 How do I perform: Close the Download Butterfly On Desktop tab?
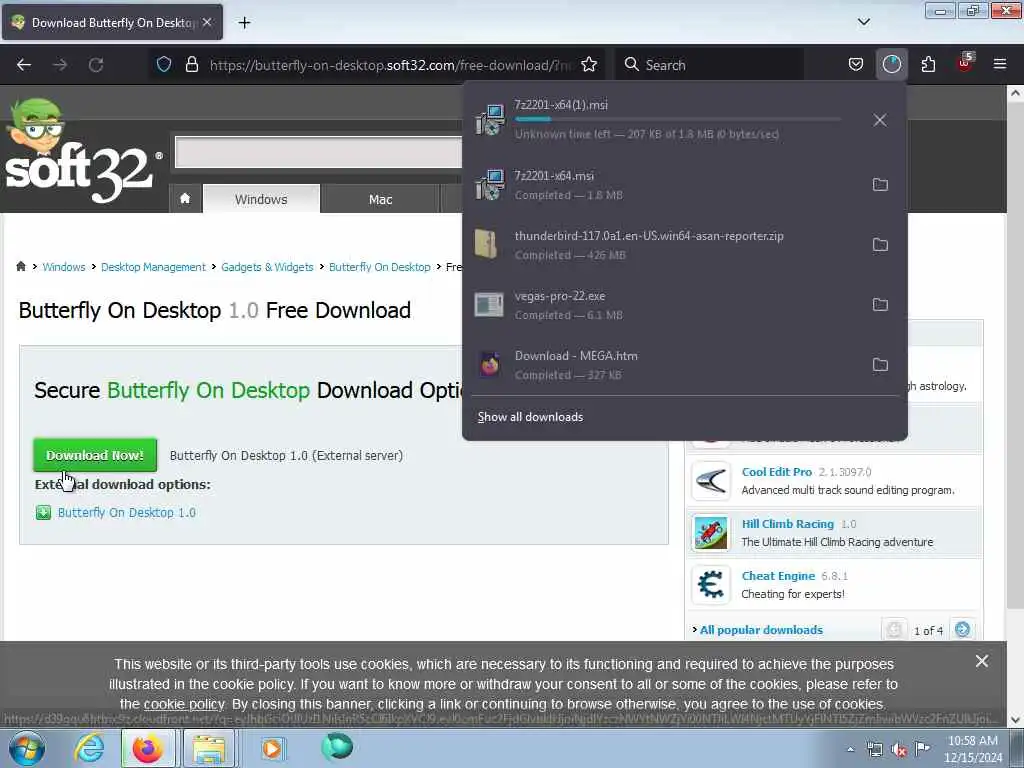[207, 22]
